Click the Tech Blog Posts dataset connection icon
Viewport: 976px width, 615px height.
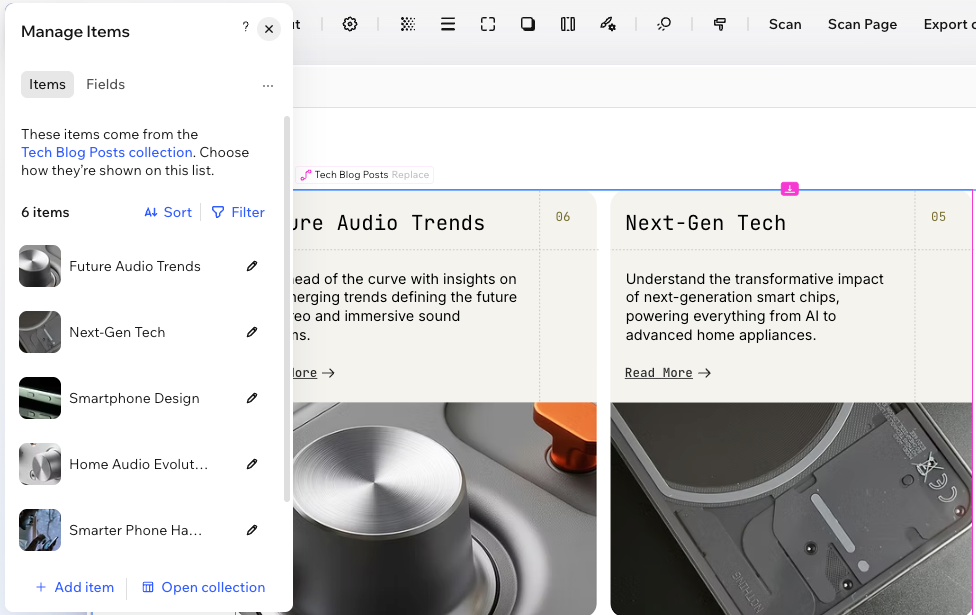coord(306,175)
